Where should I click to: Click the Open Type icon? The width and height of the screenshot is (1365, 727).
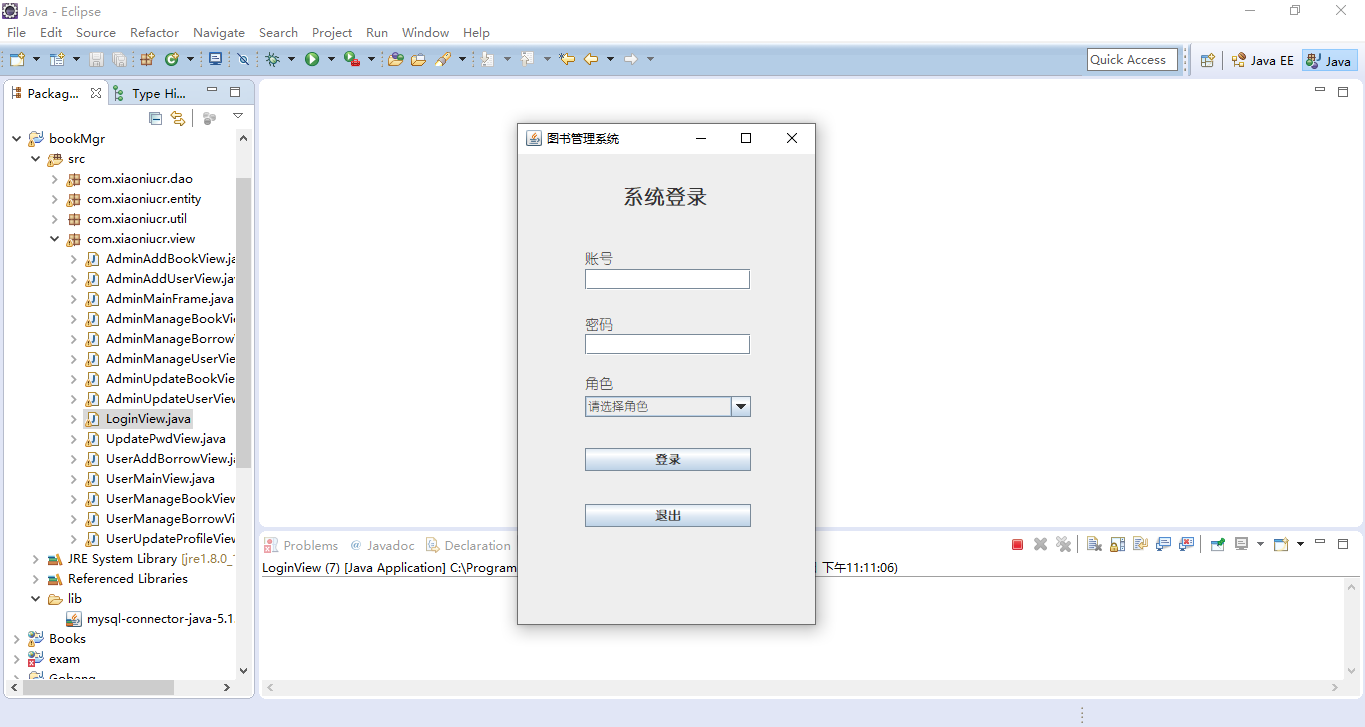(395, 59)
